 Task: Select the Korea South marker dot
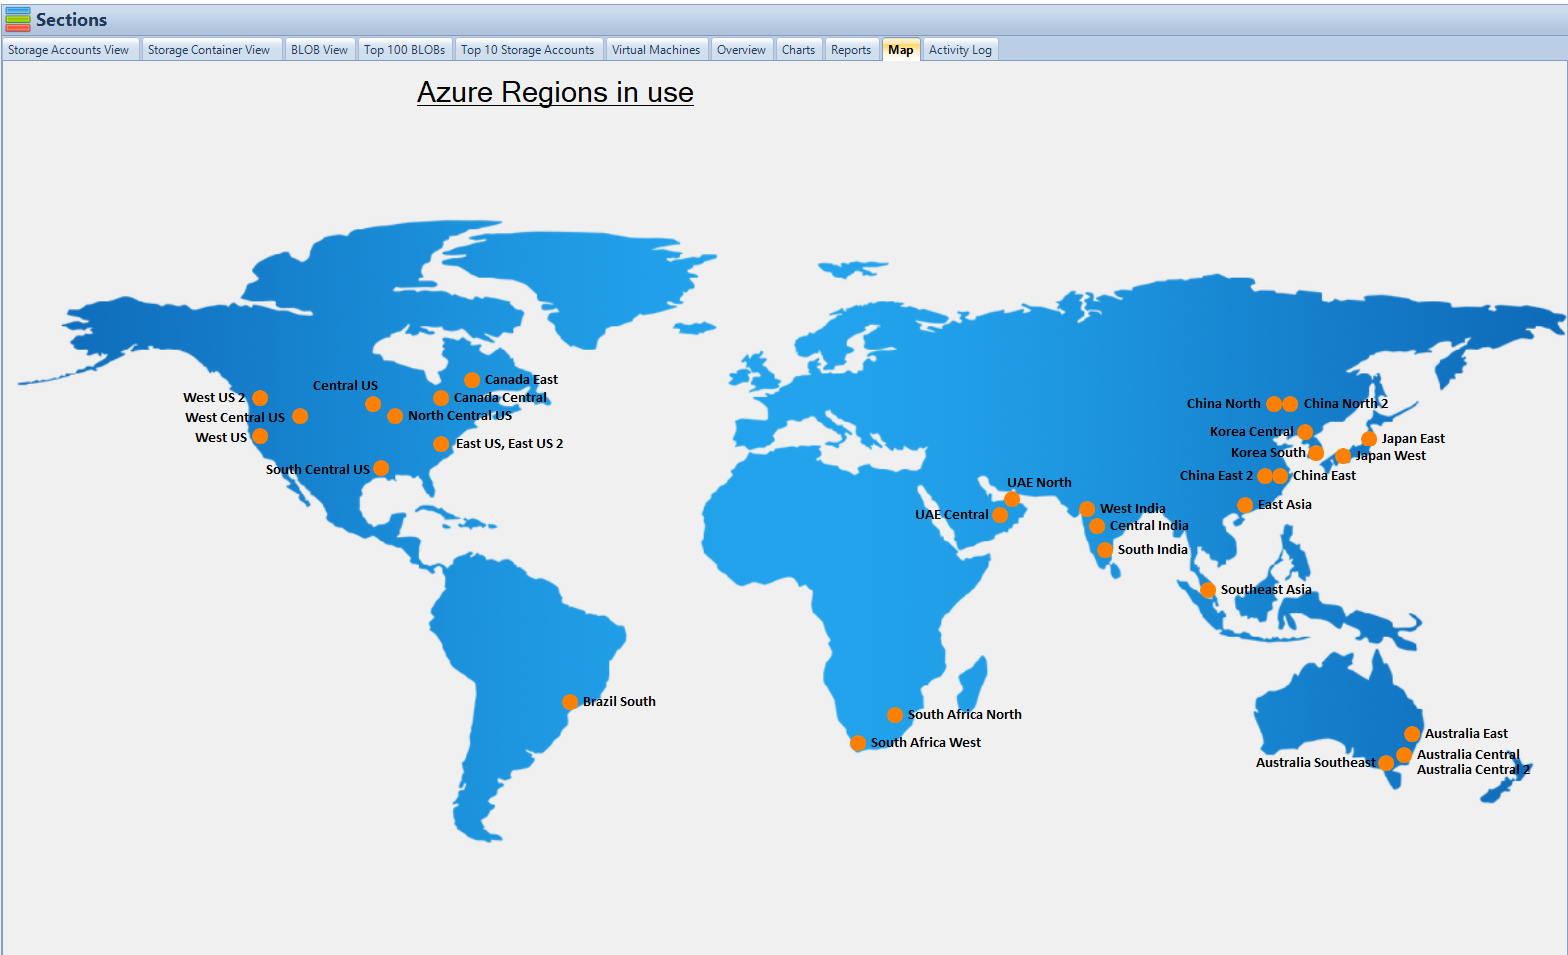(x=1316, y=453)
